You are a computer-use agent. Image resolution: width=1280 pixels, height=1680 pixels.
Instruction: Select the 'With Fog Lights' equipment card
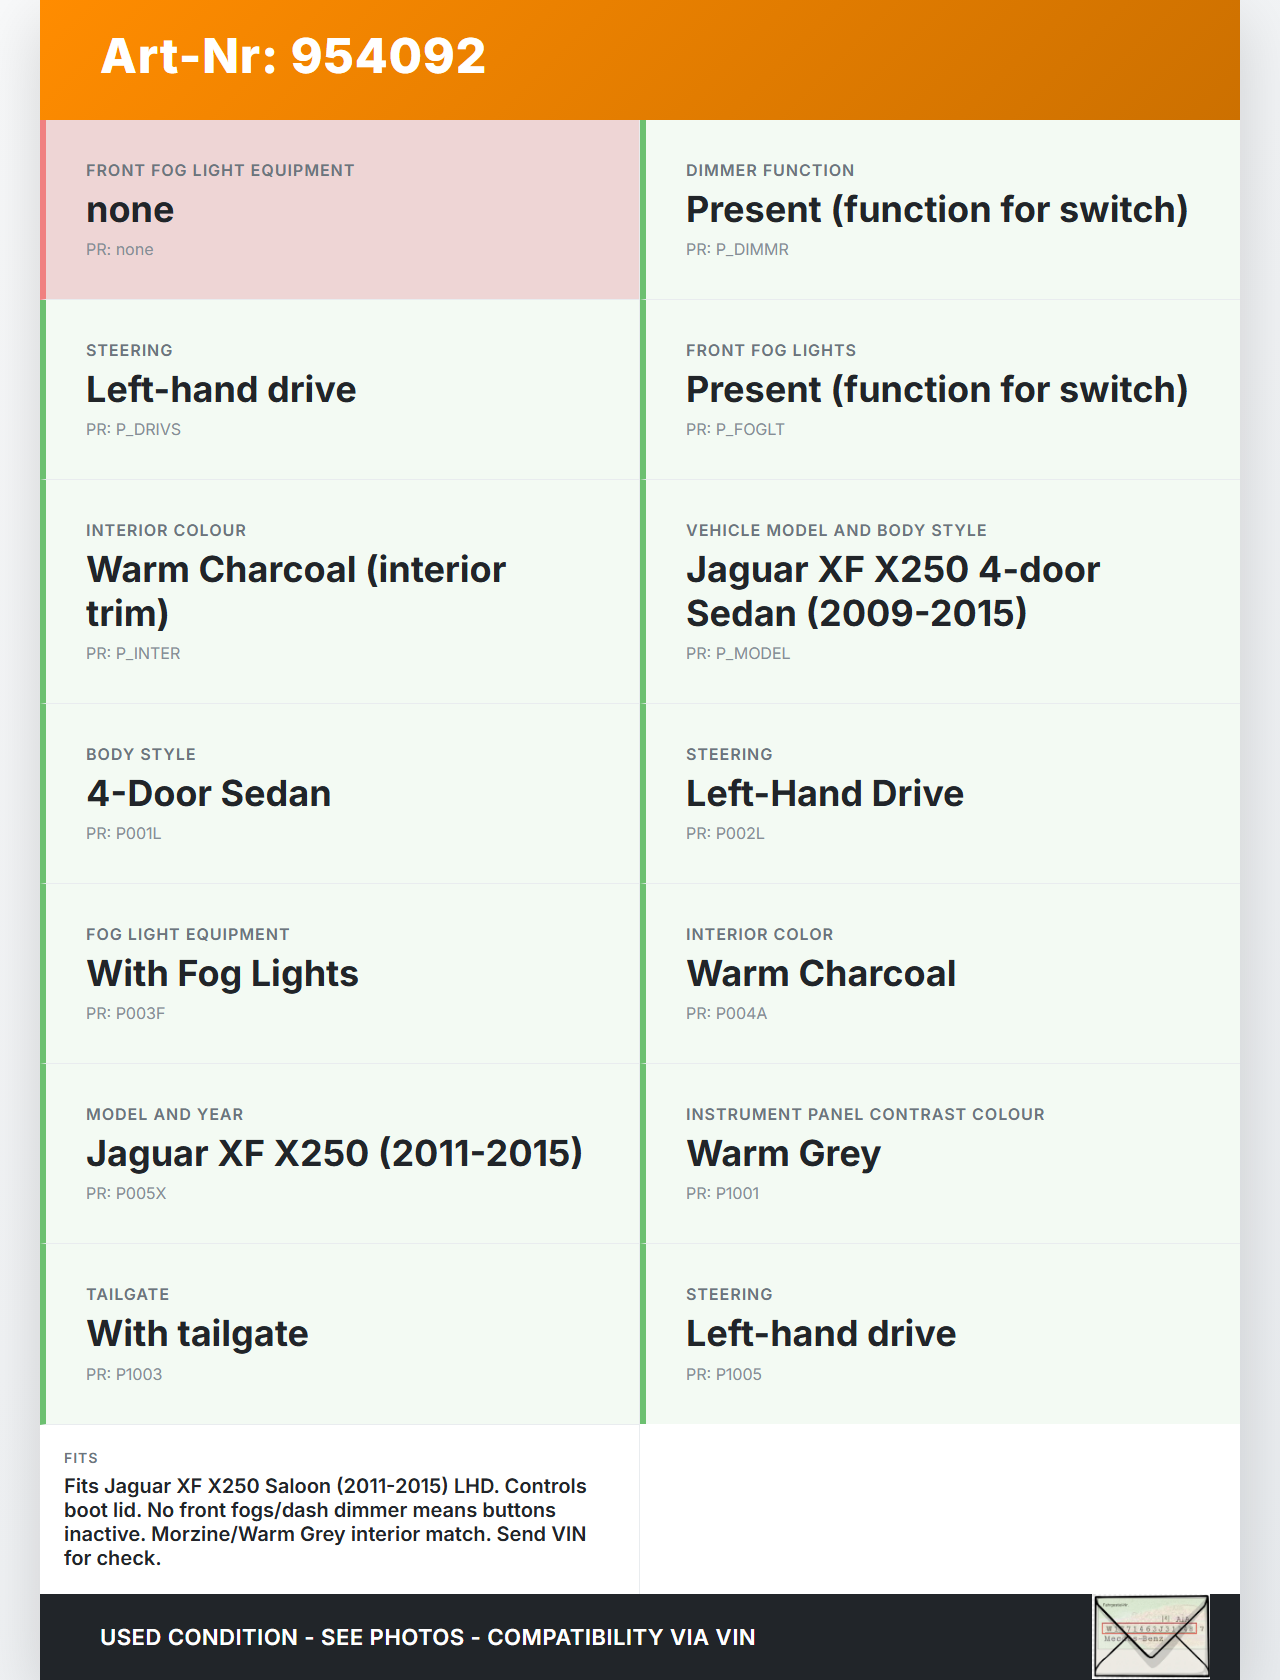pos(341,973)
